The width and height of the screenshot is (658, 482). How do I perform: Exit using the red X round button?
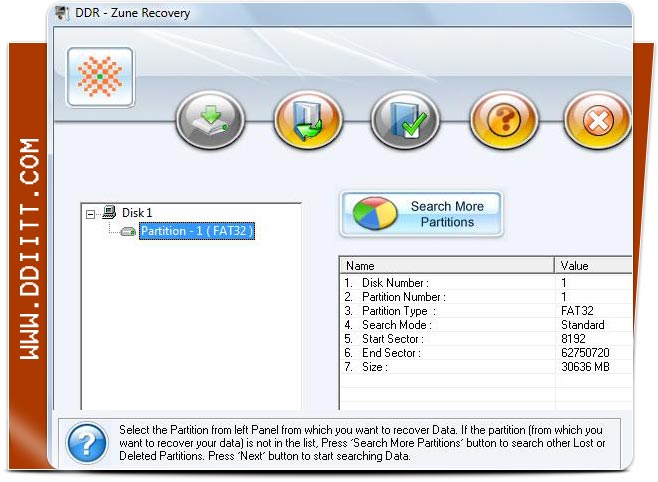tap(598, 122)
